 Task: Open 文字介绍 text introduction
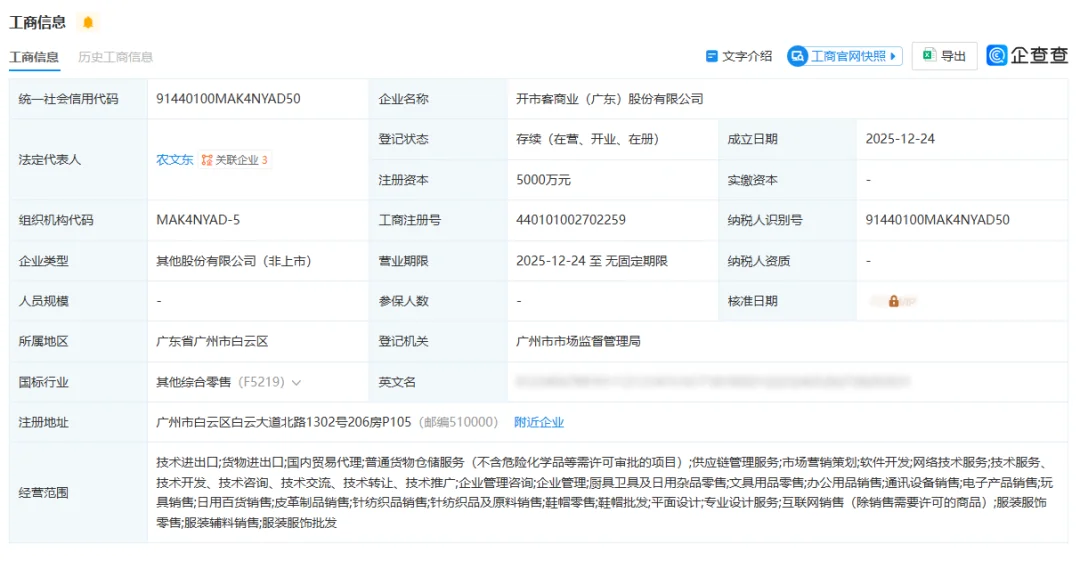739,57
